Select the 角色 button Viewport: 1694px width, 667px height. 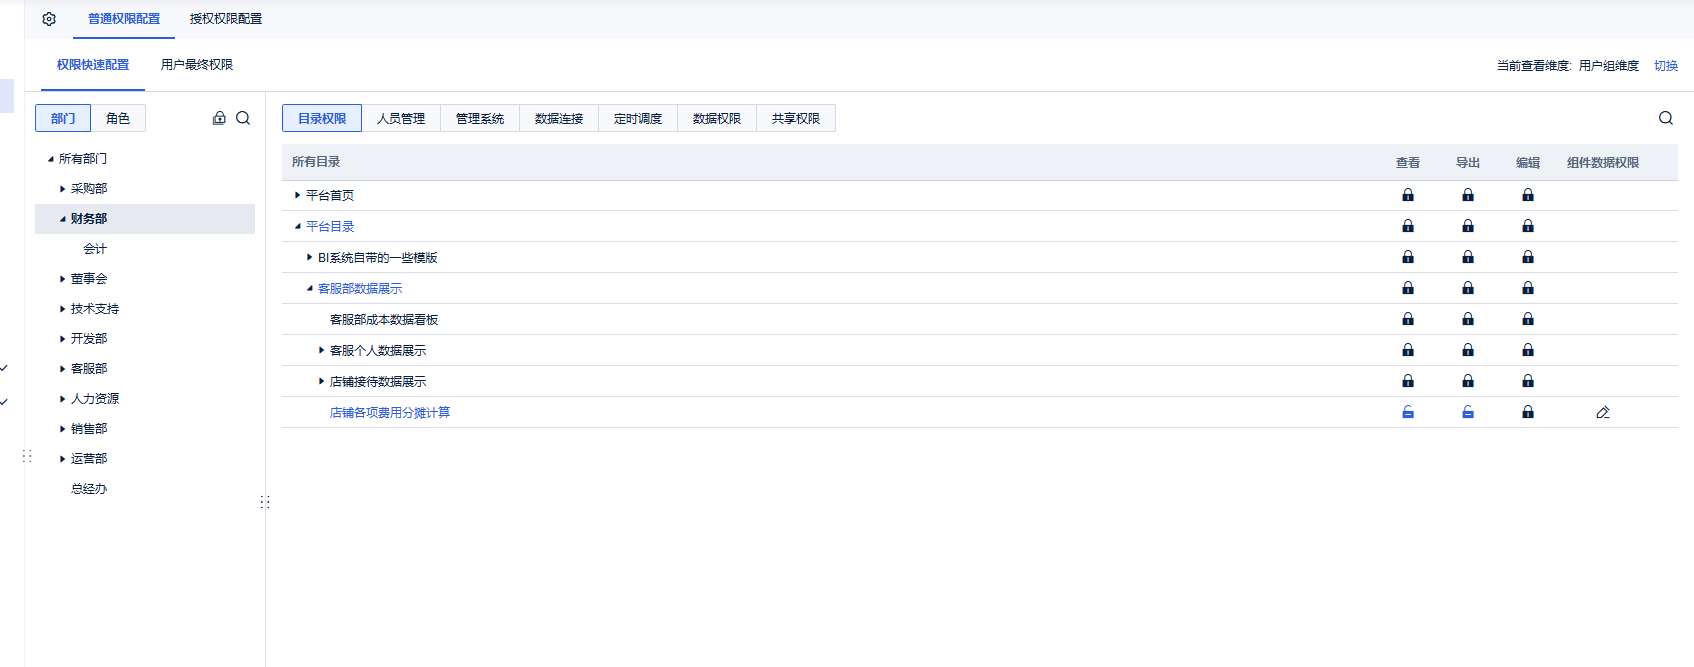coord(118,118)
